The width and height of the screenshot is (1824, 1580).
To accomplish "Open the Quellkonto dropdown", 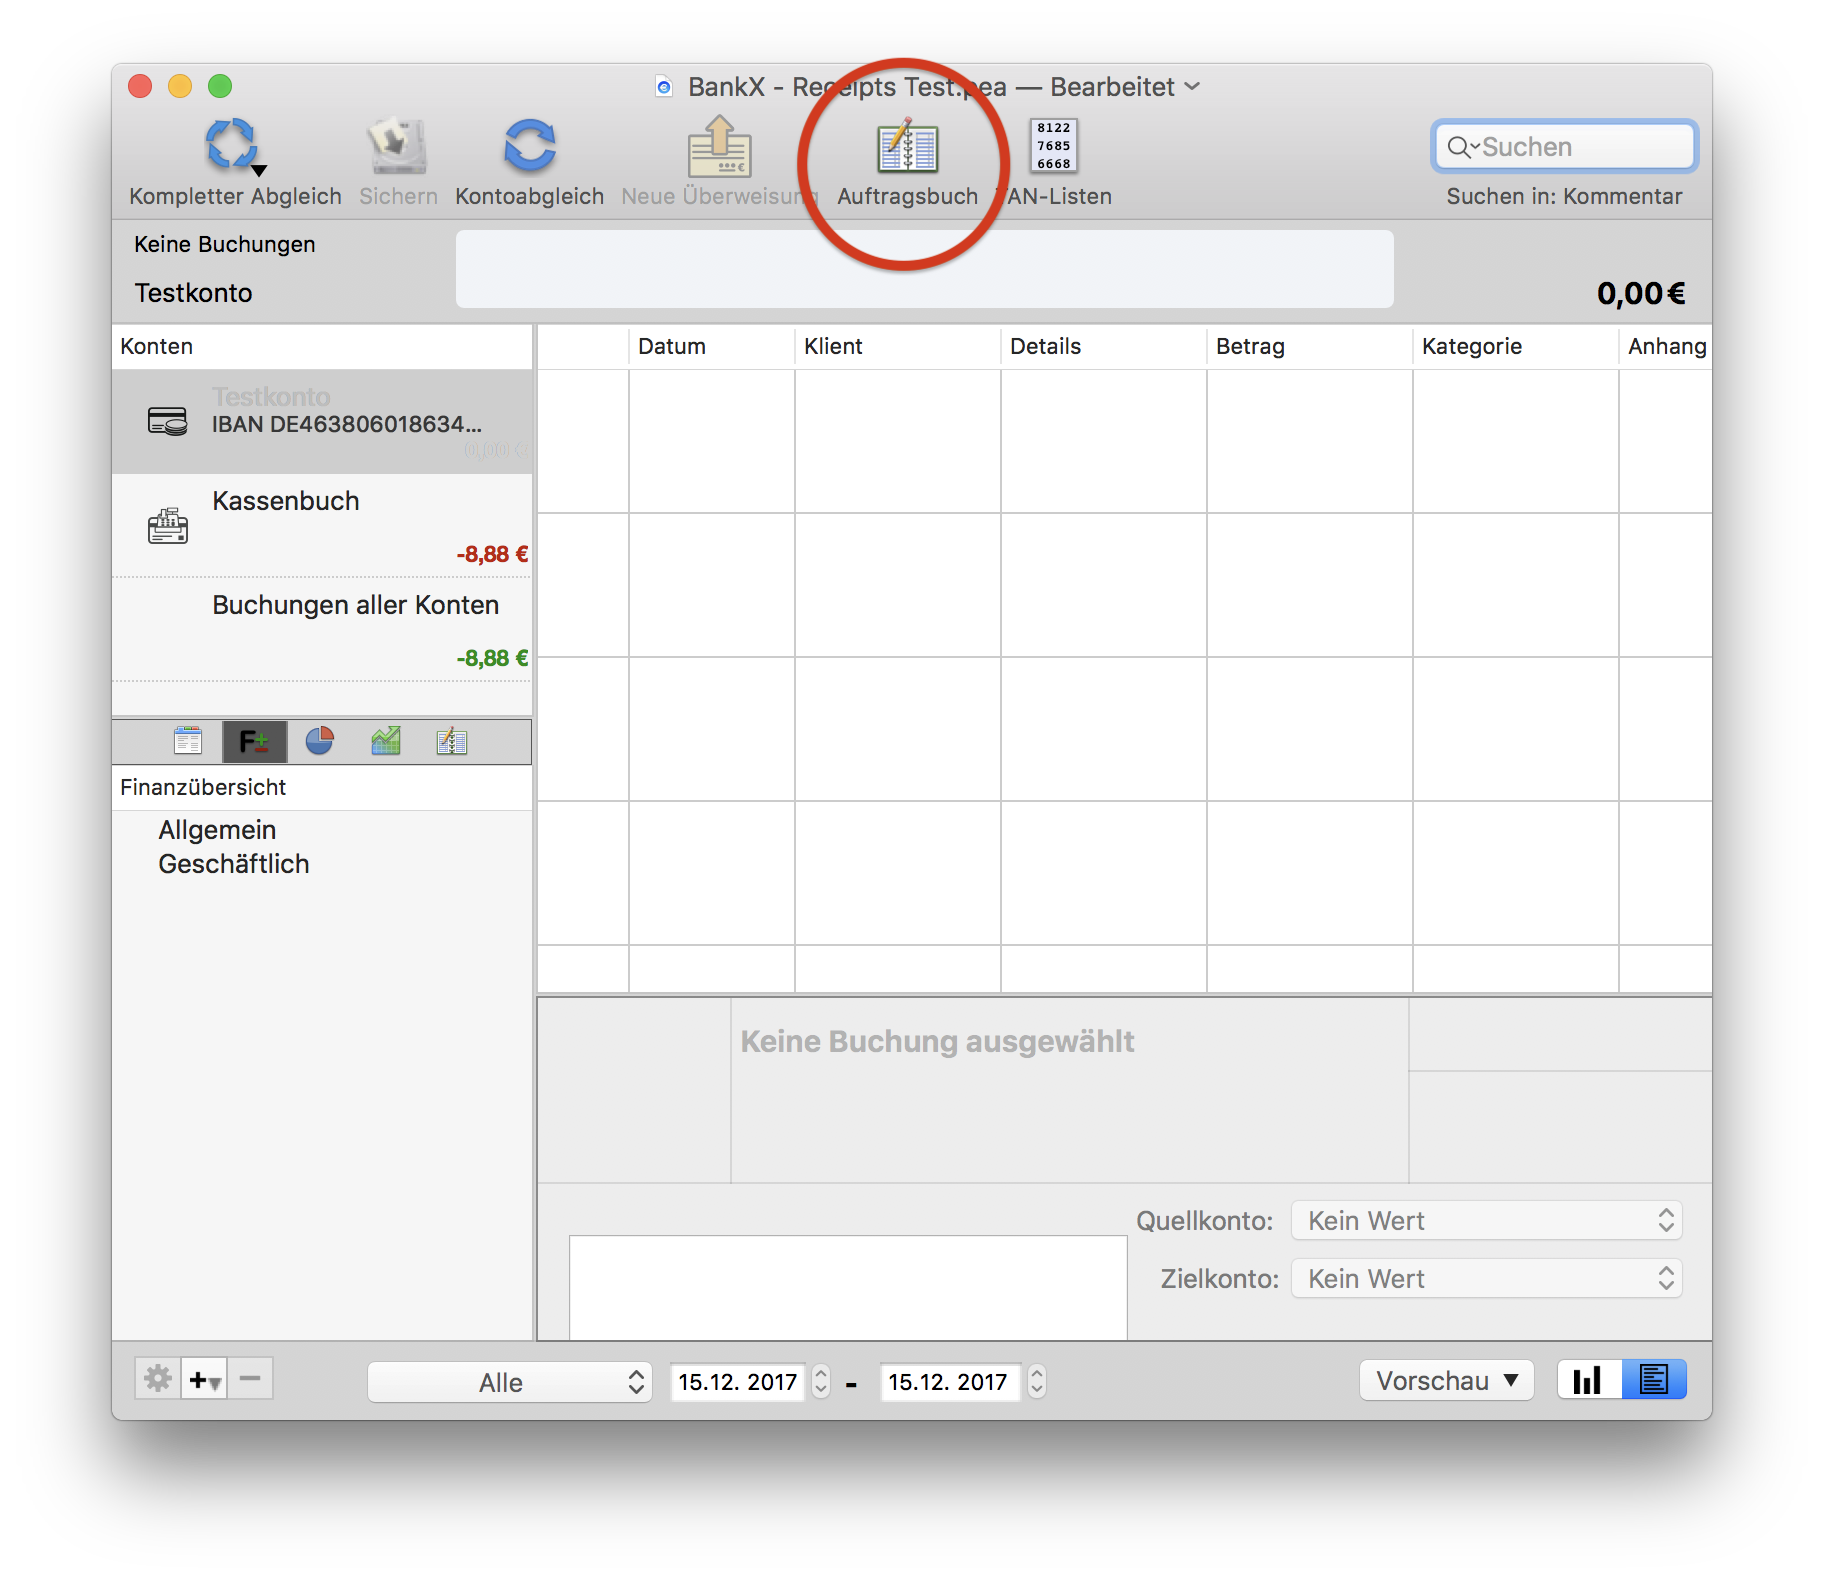I will coord(1486,1220).
